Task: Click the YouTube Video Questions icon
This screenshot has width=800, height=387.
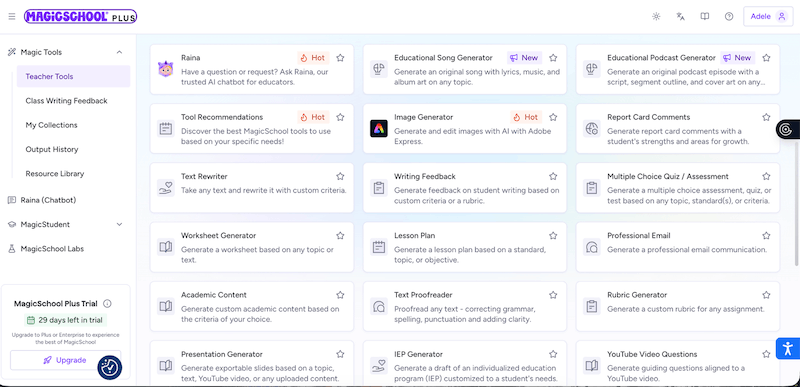Action: pyautogui.click(x=591, y=366)
